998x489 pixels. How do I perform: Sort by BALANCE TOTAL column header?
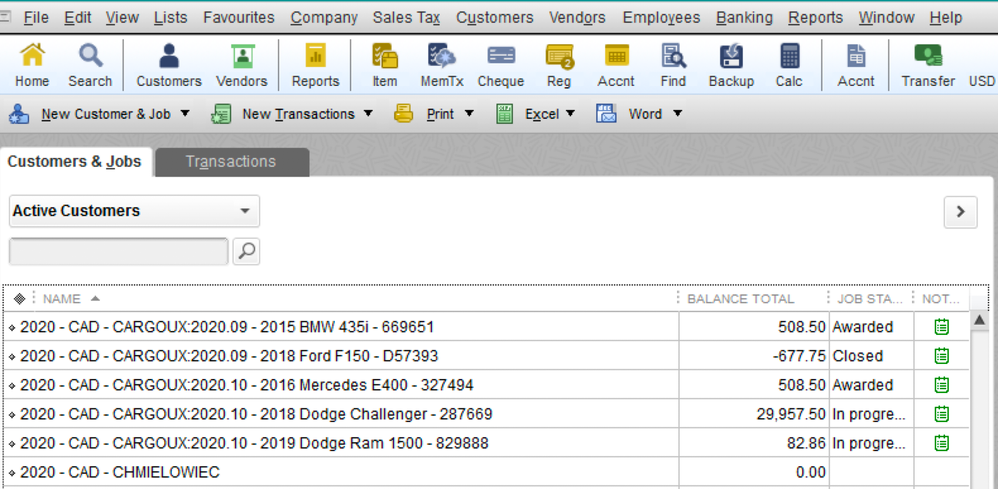(x=740, y=299)
